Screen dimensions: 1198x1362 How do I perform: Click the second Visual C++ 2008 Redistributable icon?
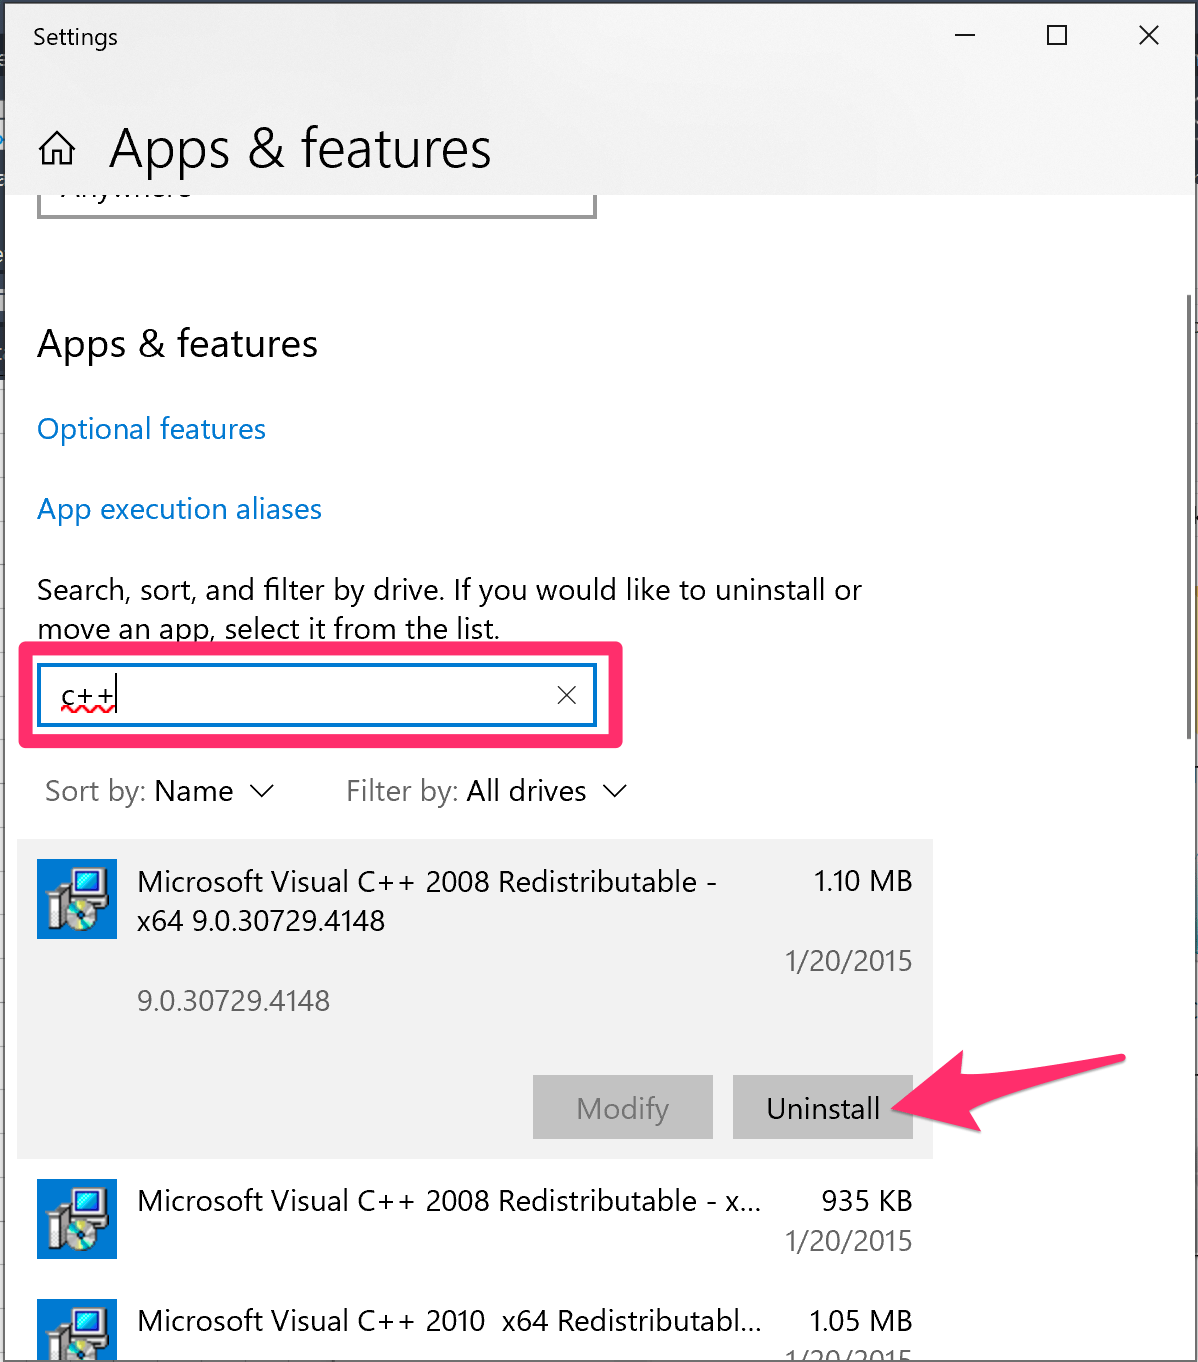click(76, 1219)
